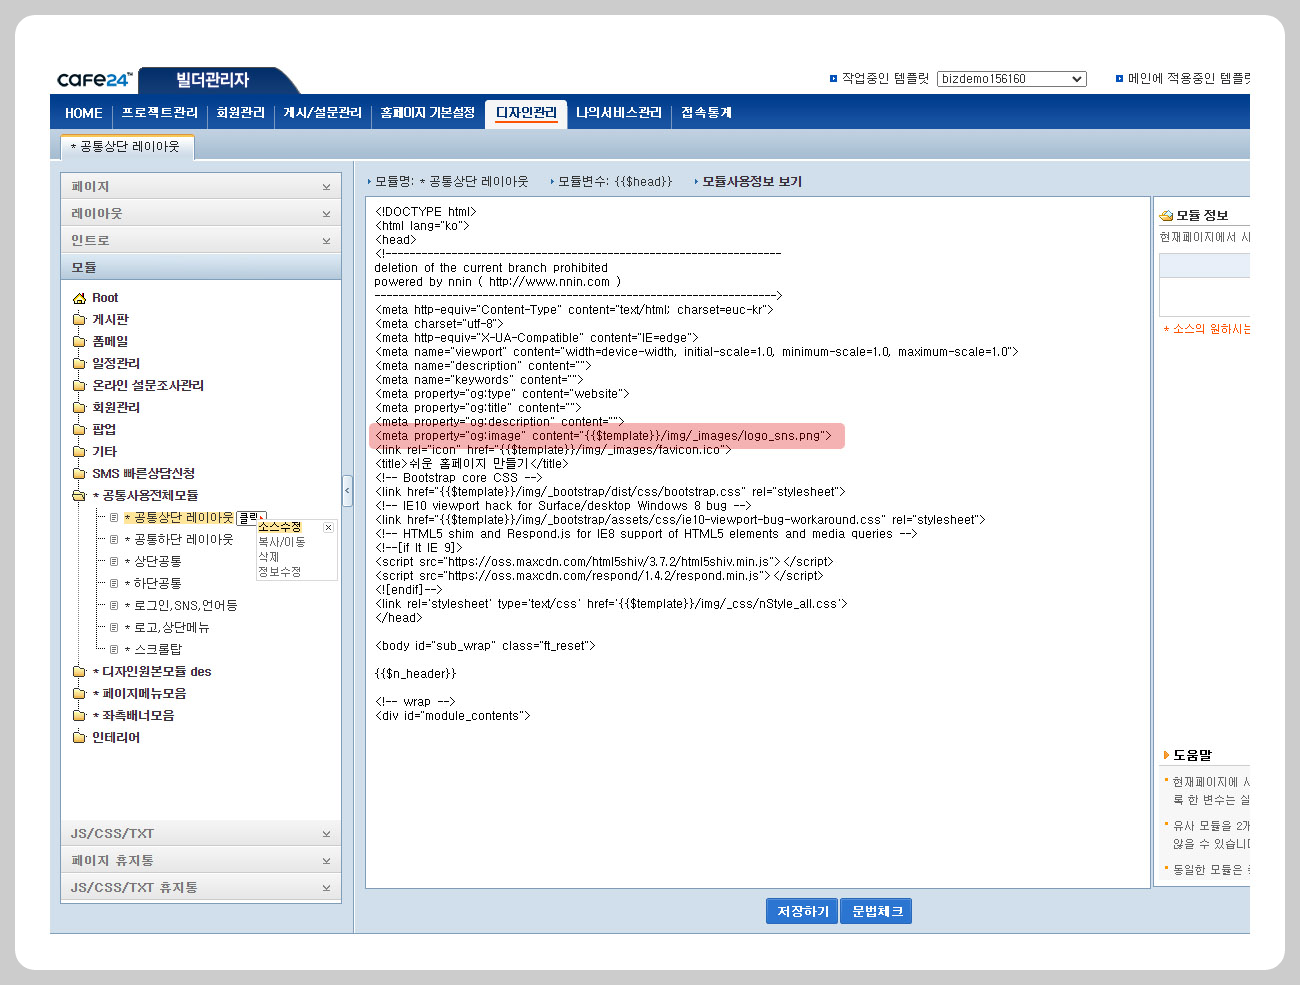Click the document icon beside 공통상단 레이아웃

pos(114,518)
